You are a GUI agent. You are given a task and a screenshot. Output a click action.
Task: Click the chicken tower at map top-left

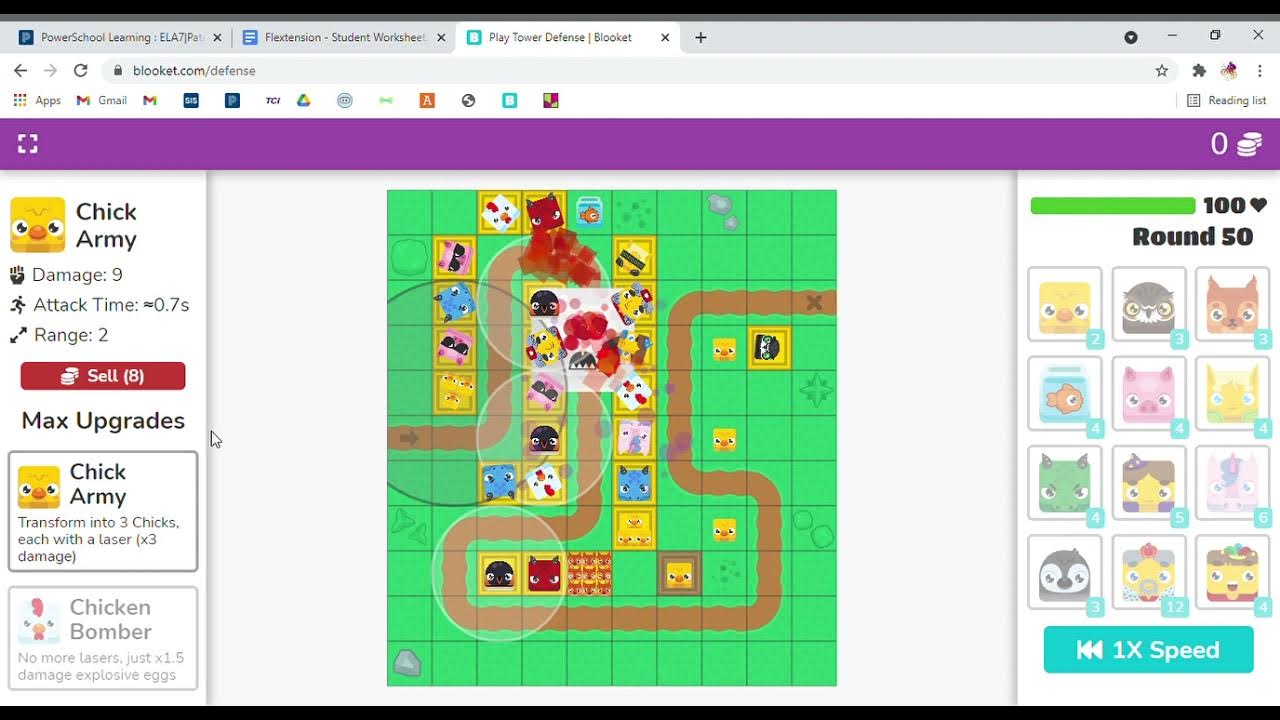(x=499, y=212)
